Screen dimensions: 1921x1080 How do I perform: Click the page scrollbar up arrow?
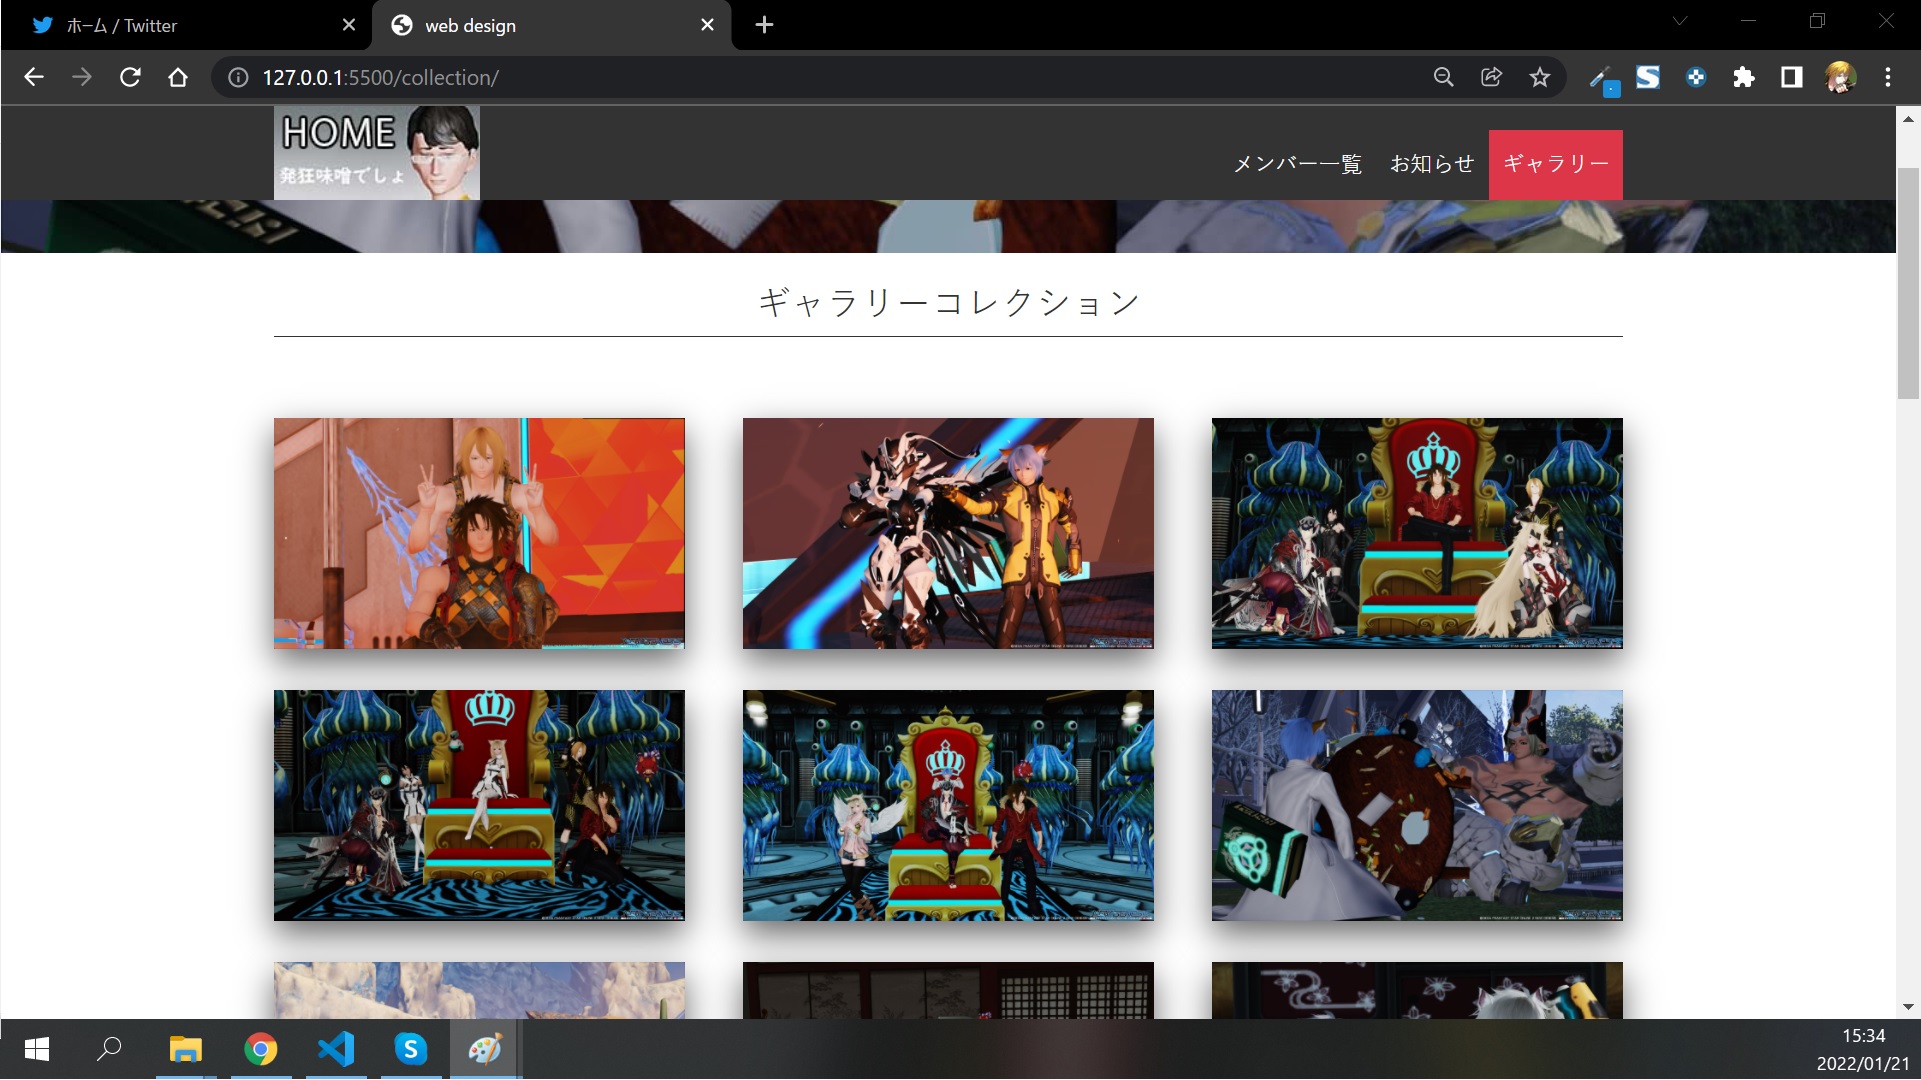click(x=1908, y=118)
